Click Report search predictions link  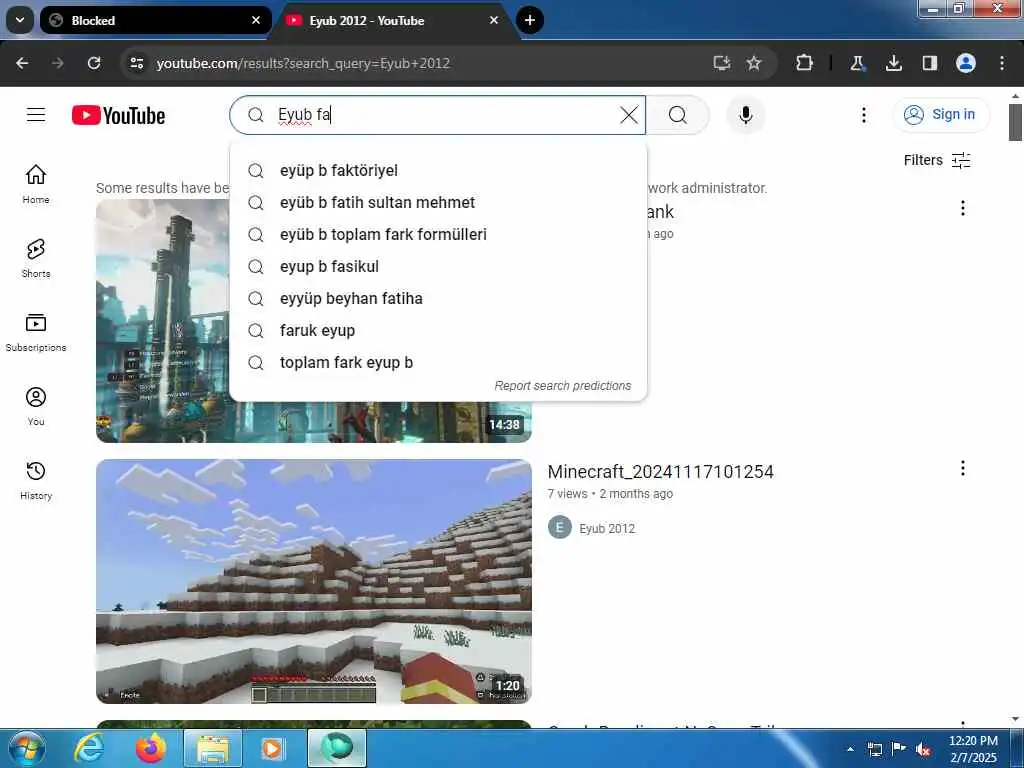pyautogui.click(x=562, y=386)
